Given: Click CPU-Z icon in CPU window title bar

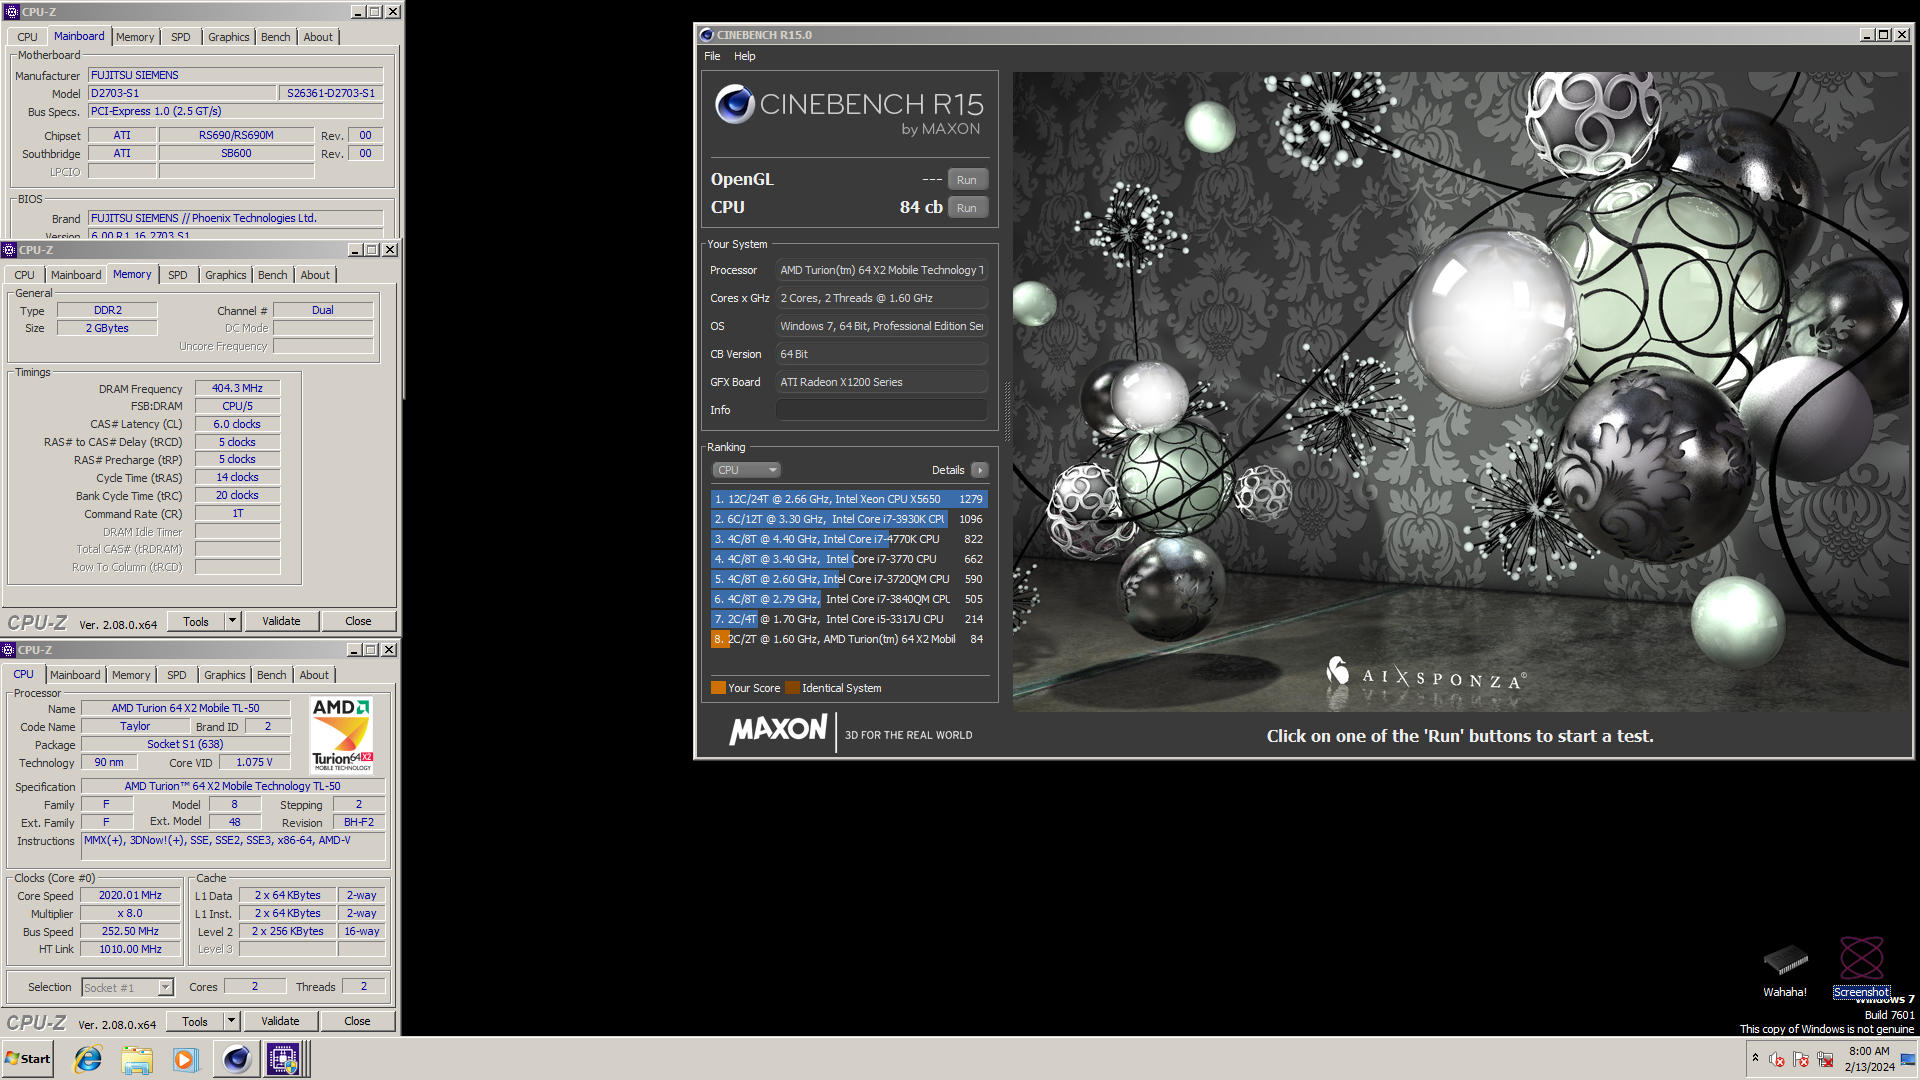Looking at the screenshot, I should [8, 650].
